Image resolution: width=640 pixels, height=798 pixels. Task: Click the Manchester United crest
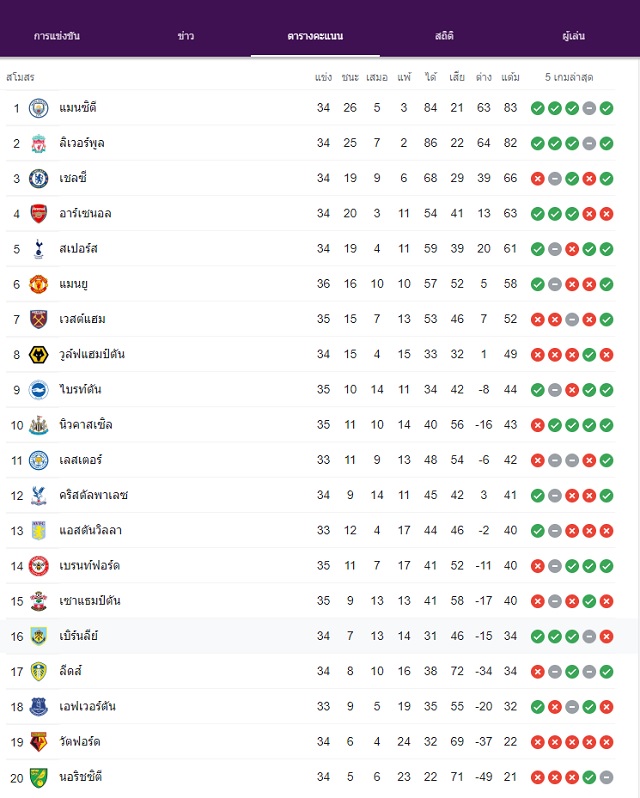coord(39,284)
